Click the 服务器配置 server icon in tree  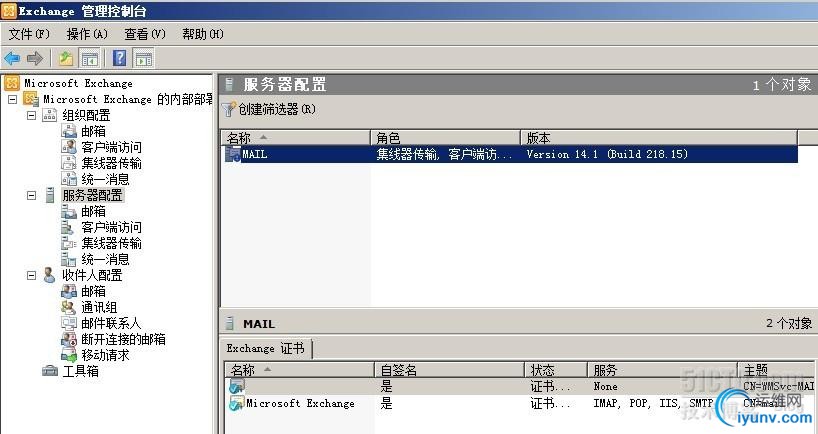pyautogui.click(x=50, y=195)
